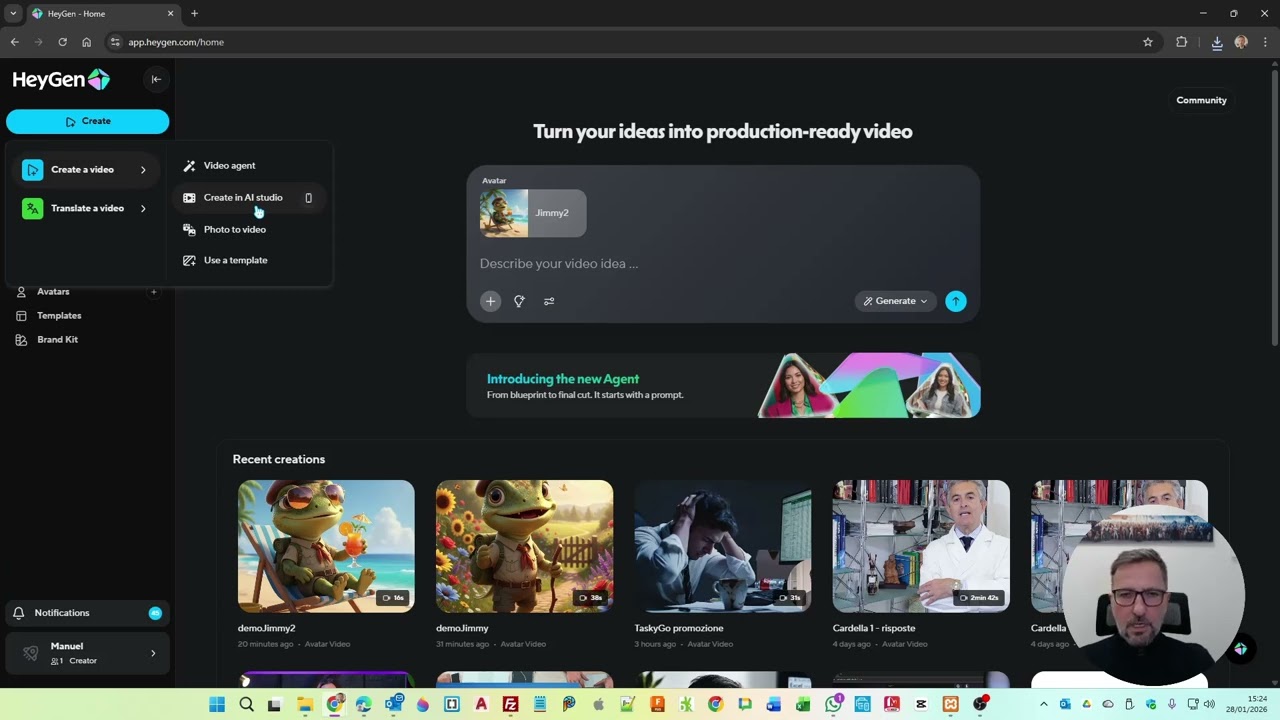Go to browser home page
This screenshot has width=1280, height=720.
point(86,42)
